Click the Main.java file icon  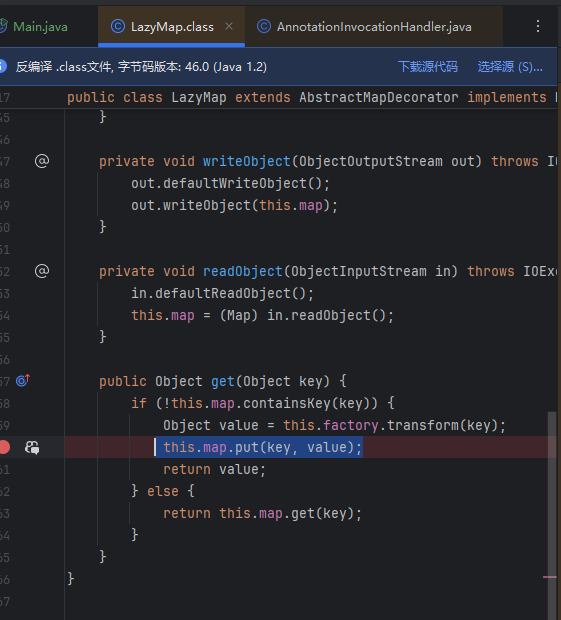tap(3, 26)
